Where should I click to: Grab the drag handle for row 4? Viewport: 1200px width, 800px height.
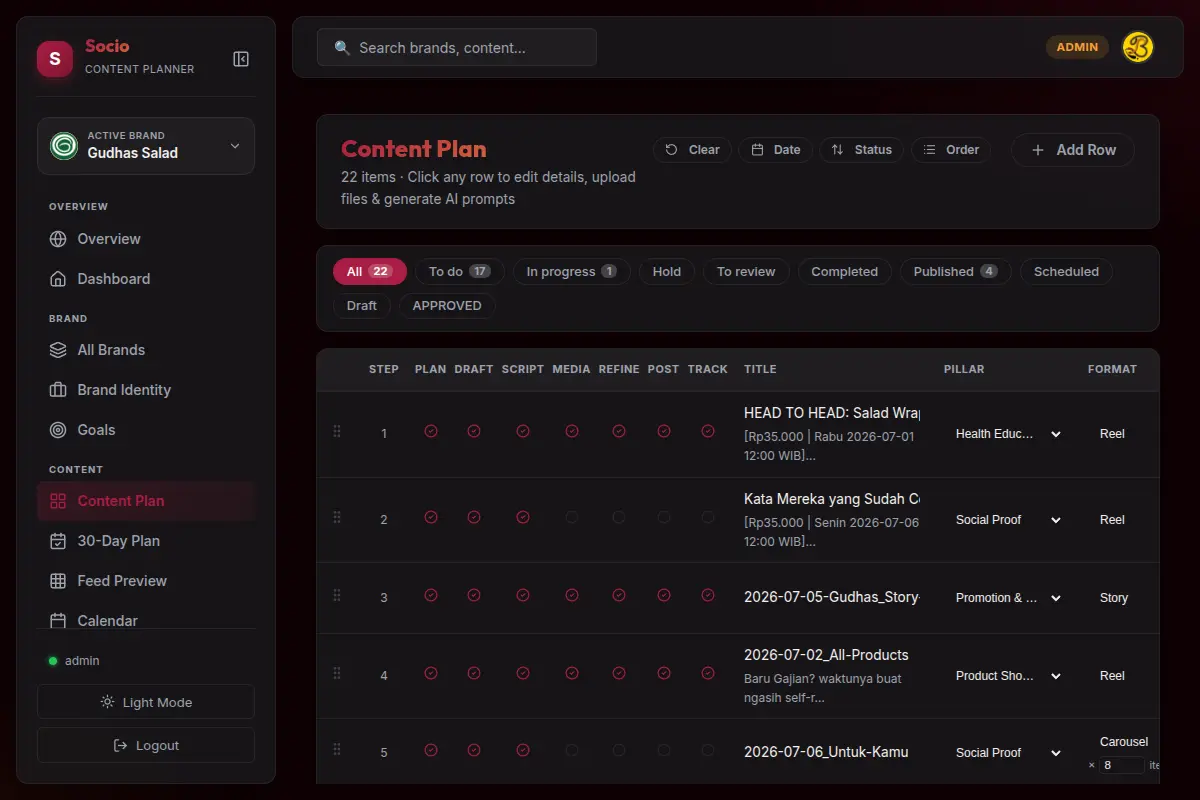tap(337, 673)
